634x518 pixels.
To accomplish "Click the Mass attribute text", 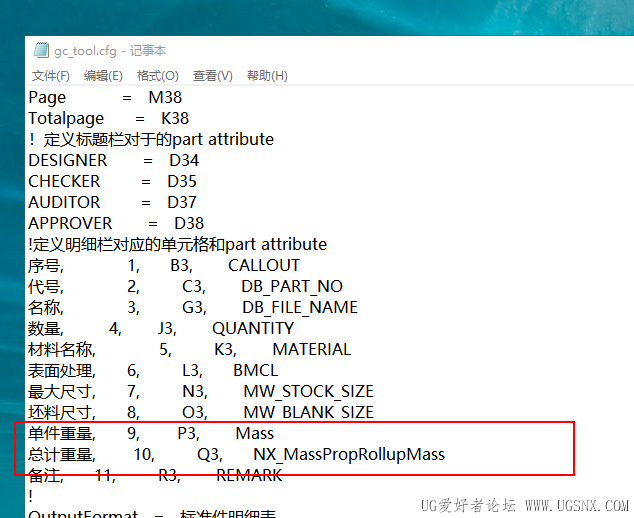I will pos(255,434).
